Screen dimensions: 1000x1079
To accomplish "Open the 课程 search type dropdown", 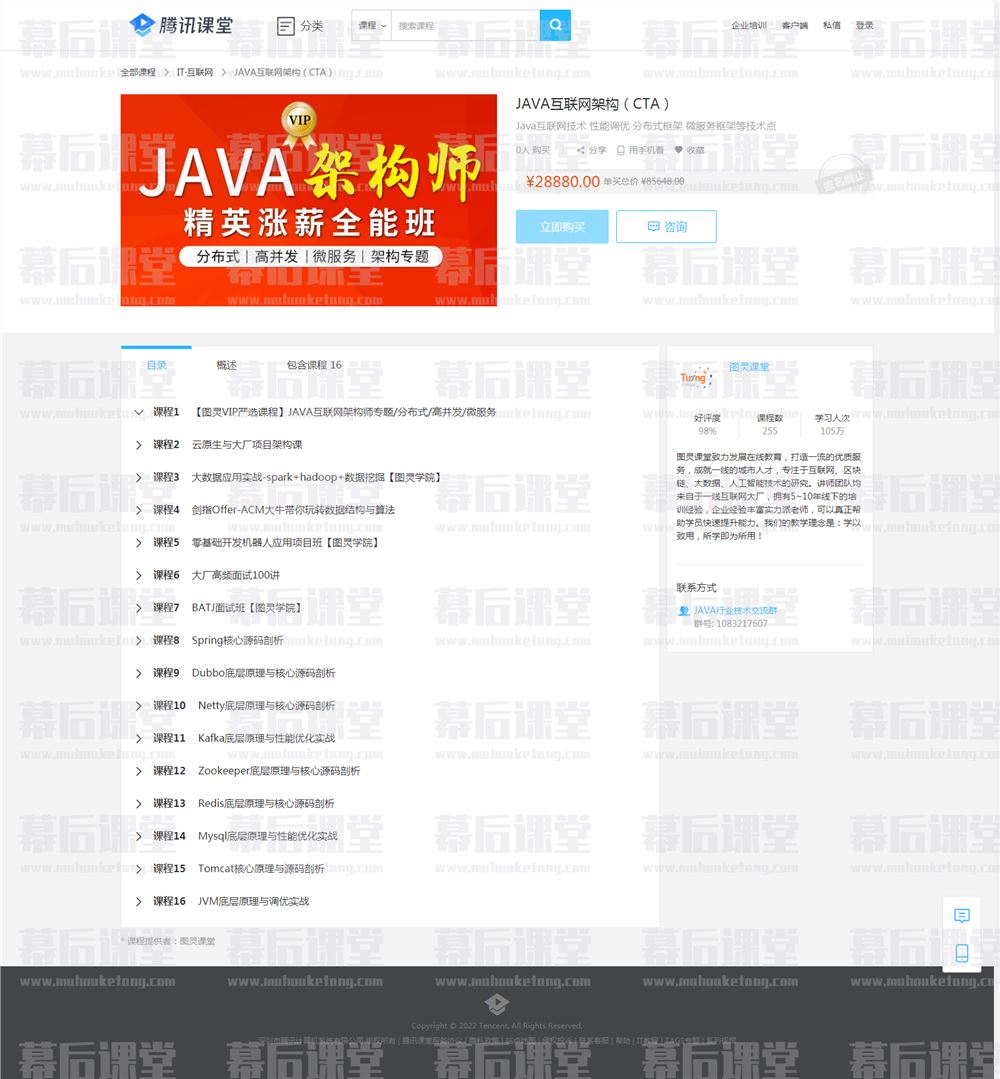I will 372,25.
